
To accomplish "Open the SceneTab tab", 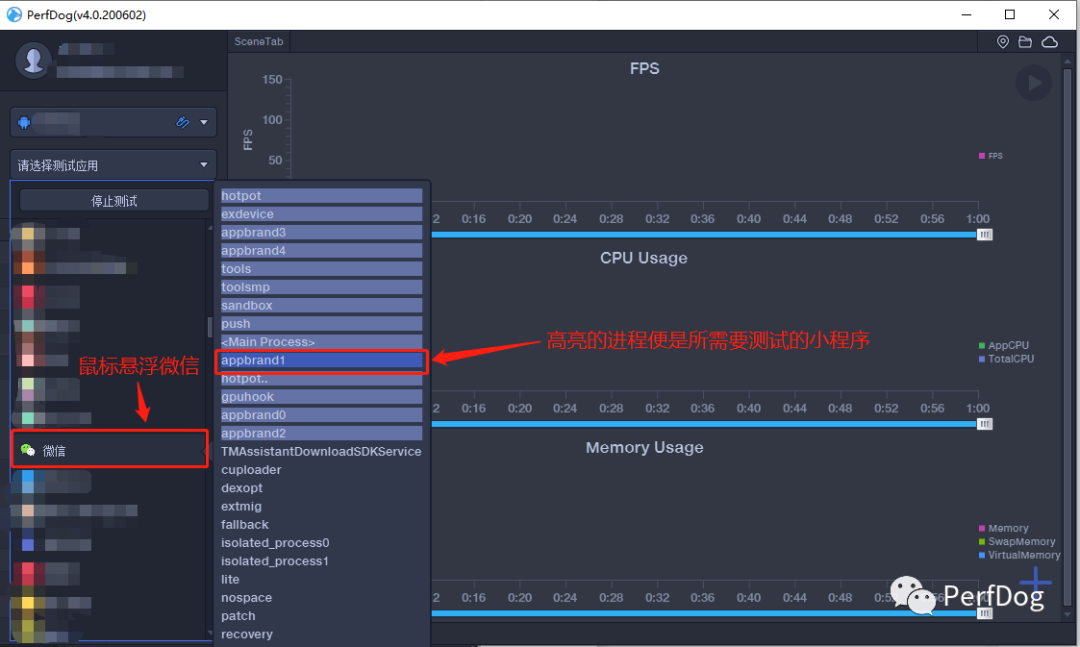I will click(x=258, y=41).
